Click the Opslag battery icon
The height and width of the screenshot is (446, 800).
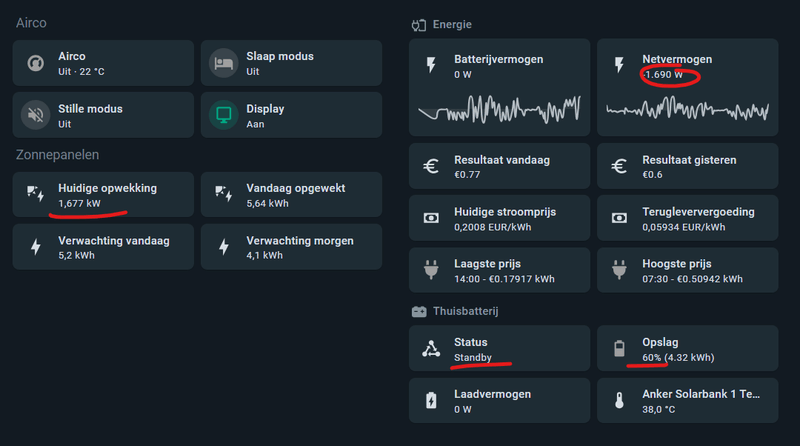pyautogui.click(x=619, y=349)
